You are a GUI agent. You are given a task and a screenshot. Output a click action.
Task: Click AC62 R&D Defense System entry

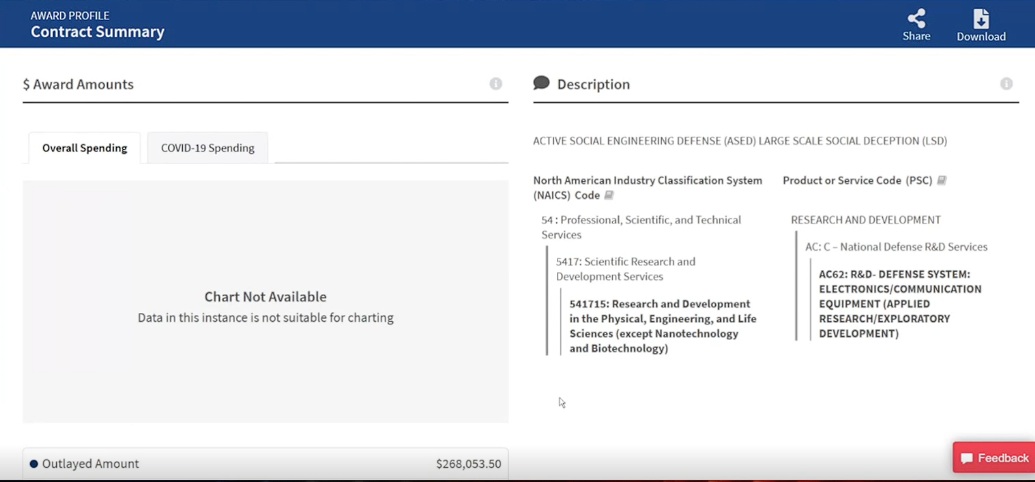(900, 304)
